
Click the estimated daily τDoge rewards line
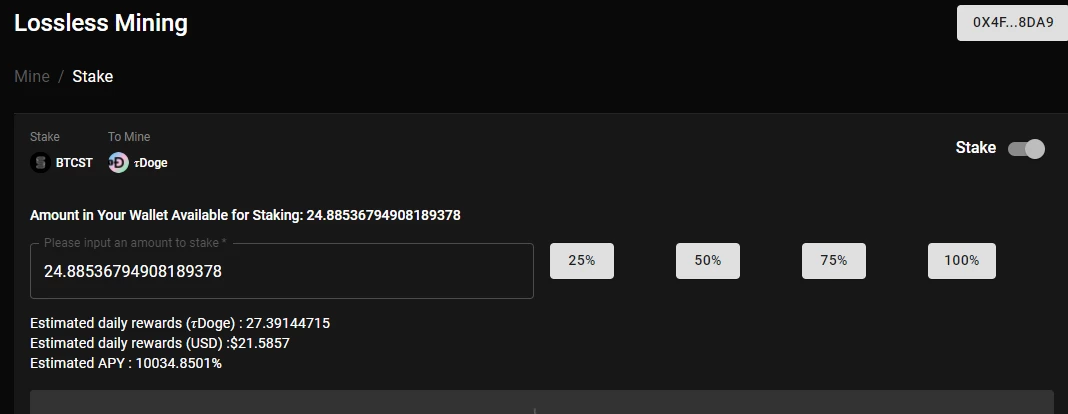point(180,323)
